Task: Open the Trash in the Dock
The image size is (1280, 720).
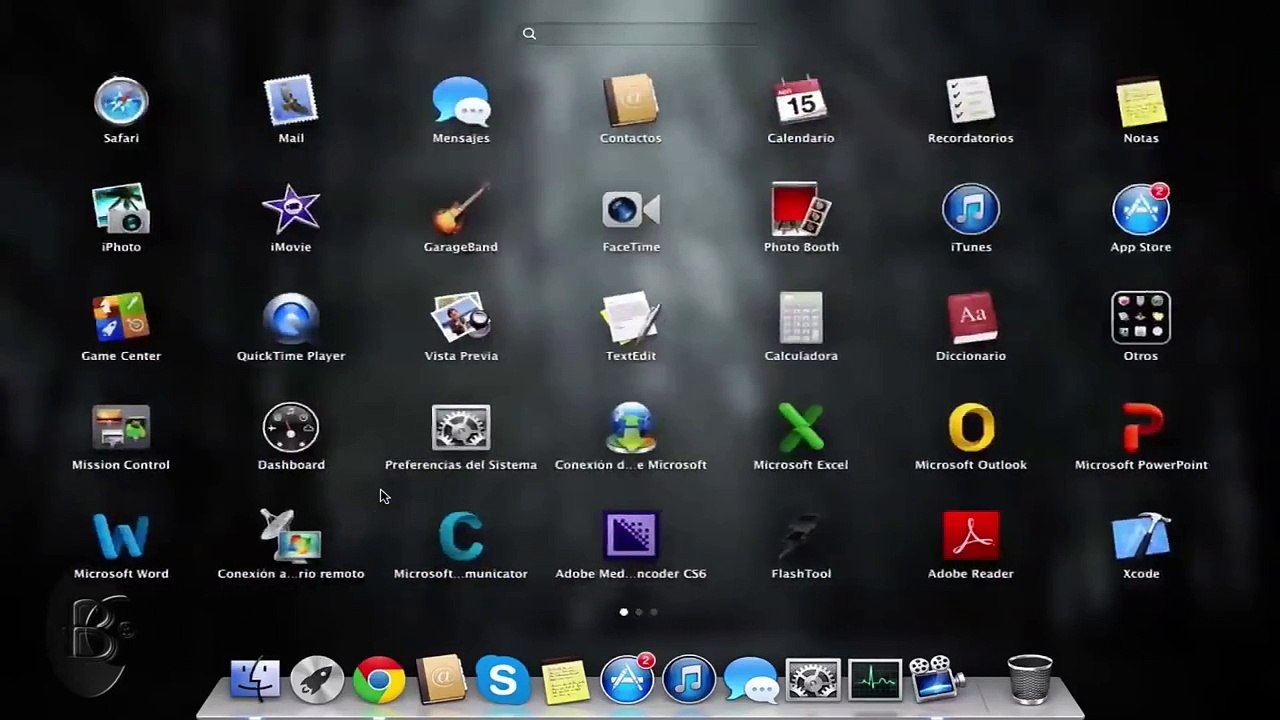Action: (x=1029, y=680)
